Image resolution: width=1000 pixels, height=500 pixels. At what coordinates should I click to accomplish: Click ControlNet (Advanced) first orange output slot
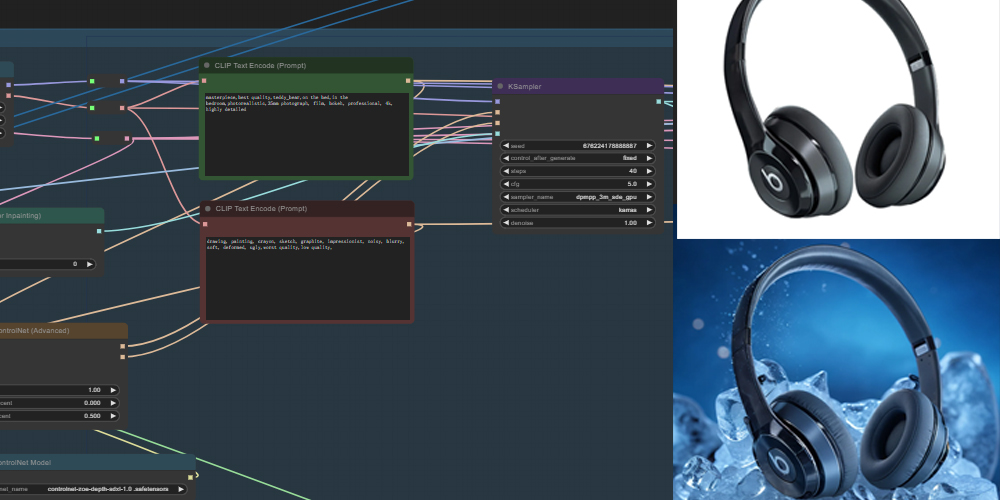click(x=123, y=346)
